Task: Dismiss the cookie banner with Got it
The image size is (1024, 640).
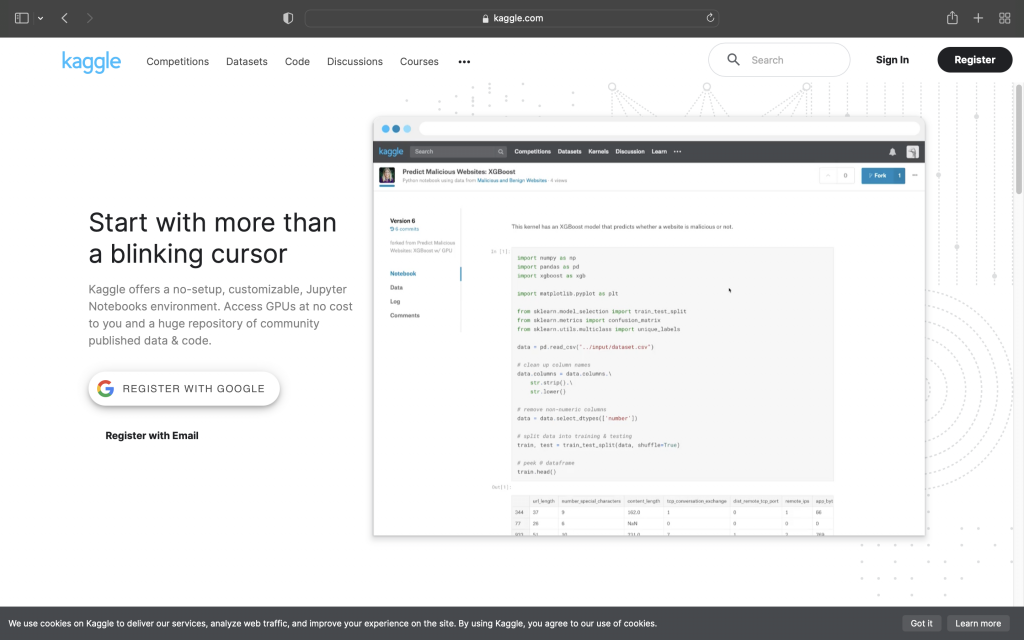Action: pyautogui.click(x=921, y=623)
